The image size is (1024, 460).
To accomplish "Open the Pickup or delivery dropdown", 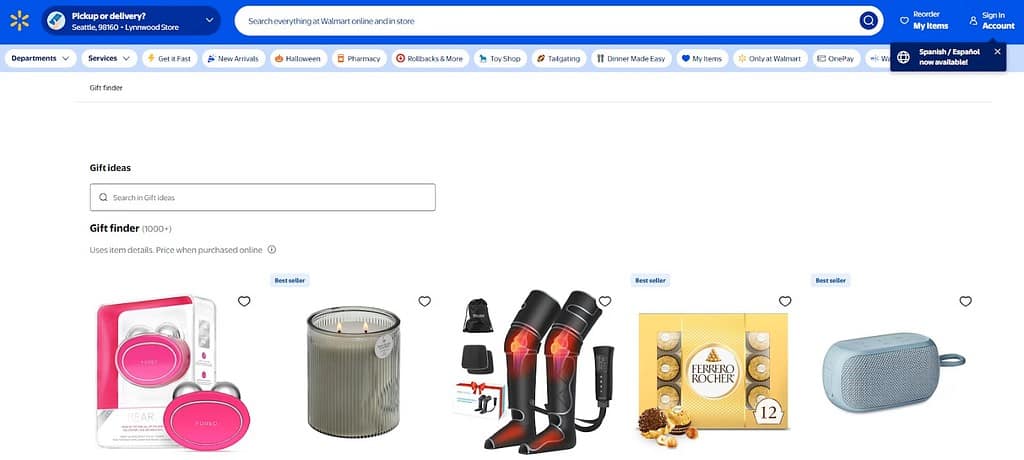I will tap(131, 21).
